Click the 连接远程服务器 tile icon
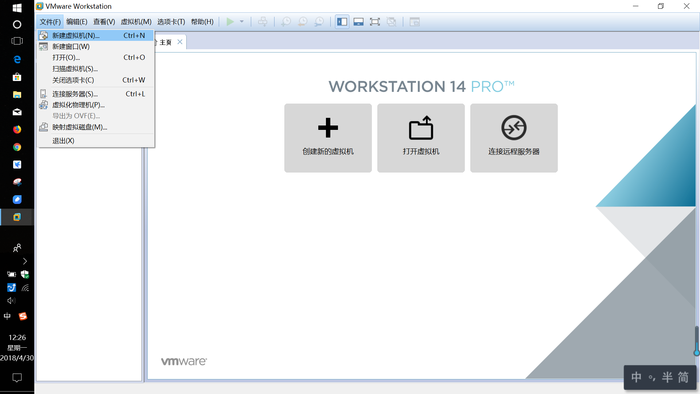The image size is (700, 394). pyautogui.click(x=514, y=128)
